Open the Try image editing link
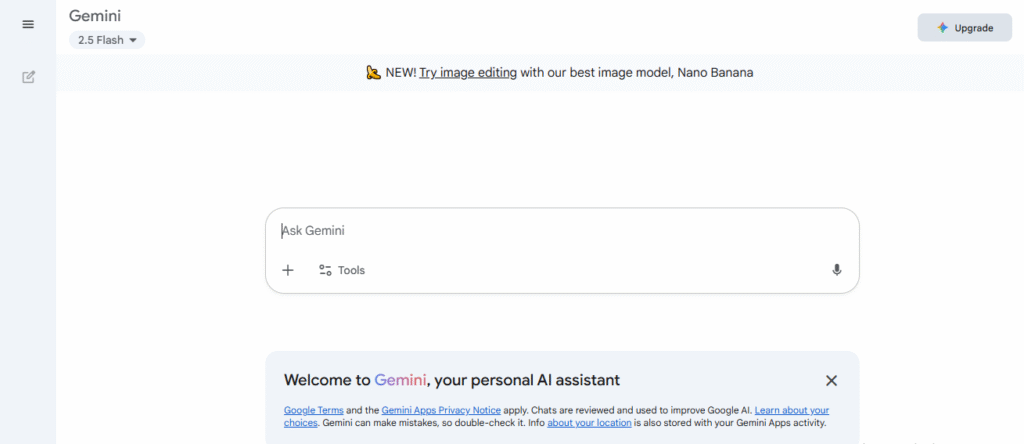This screenshot has height=444, width=1024. point(468,73)
